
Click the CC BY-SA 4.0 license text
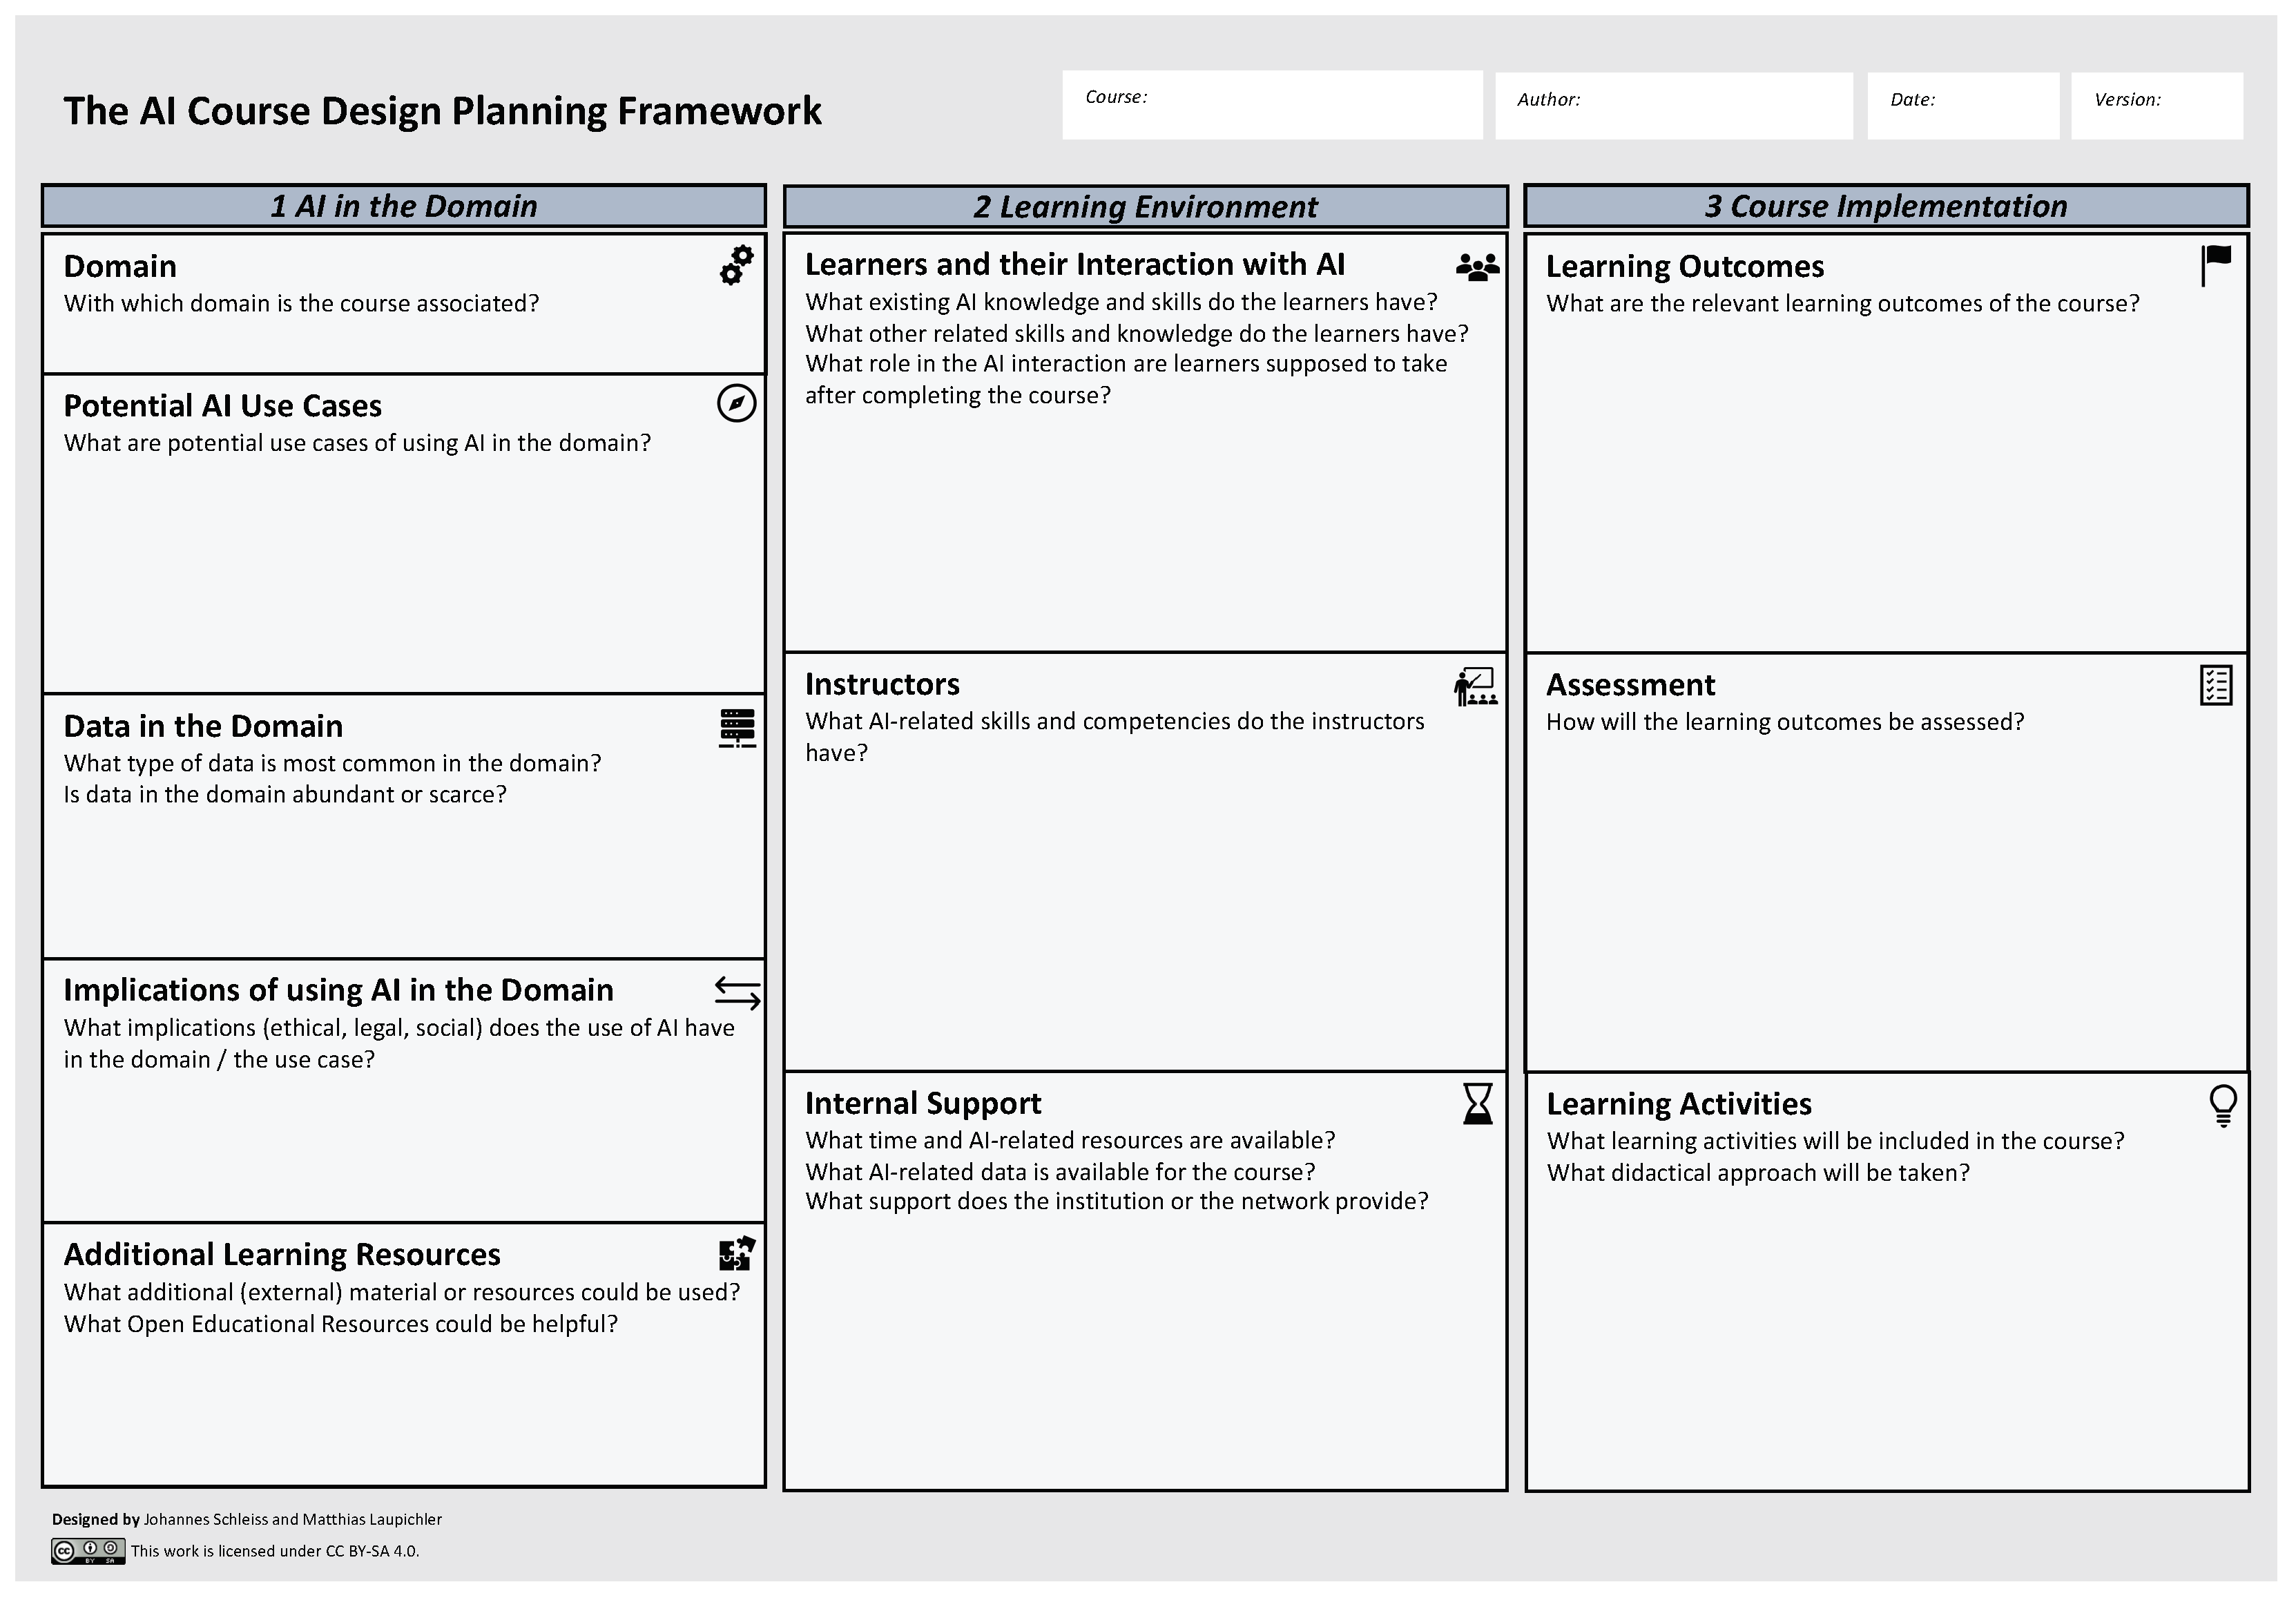275,1551
